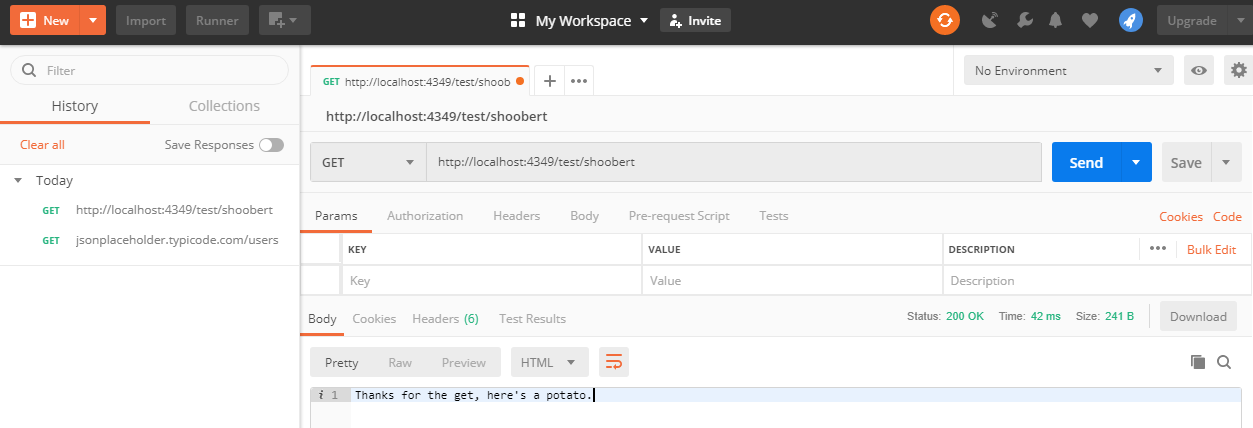
Task: Switch to the Collections tab
Action: pyautogui.click(x=224, y=106)
